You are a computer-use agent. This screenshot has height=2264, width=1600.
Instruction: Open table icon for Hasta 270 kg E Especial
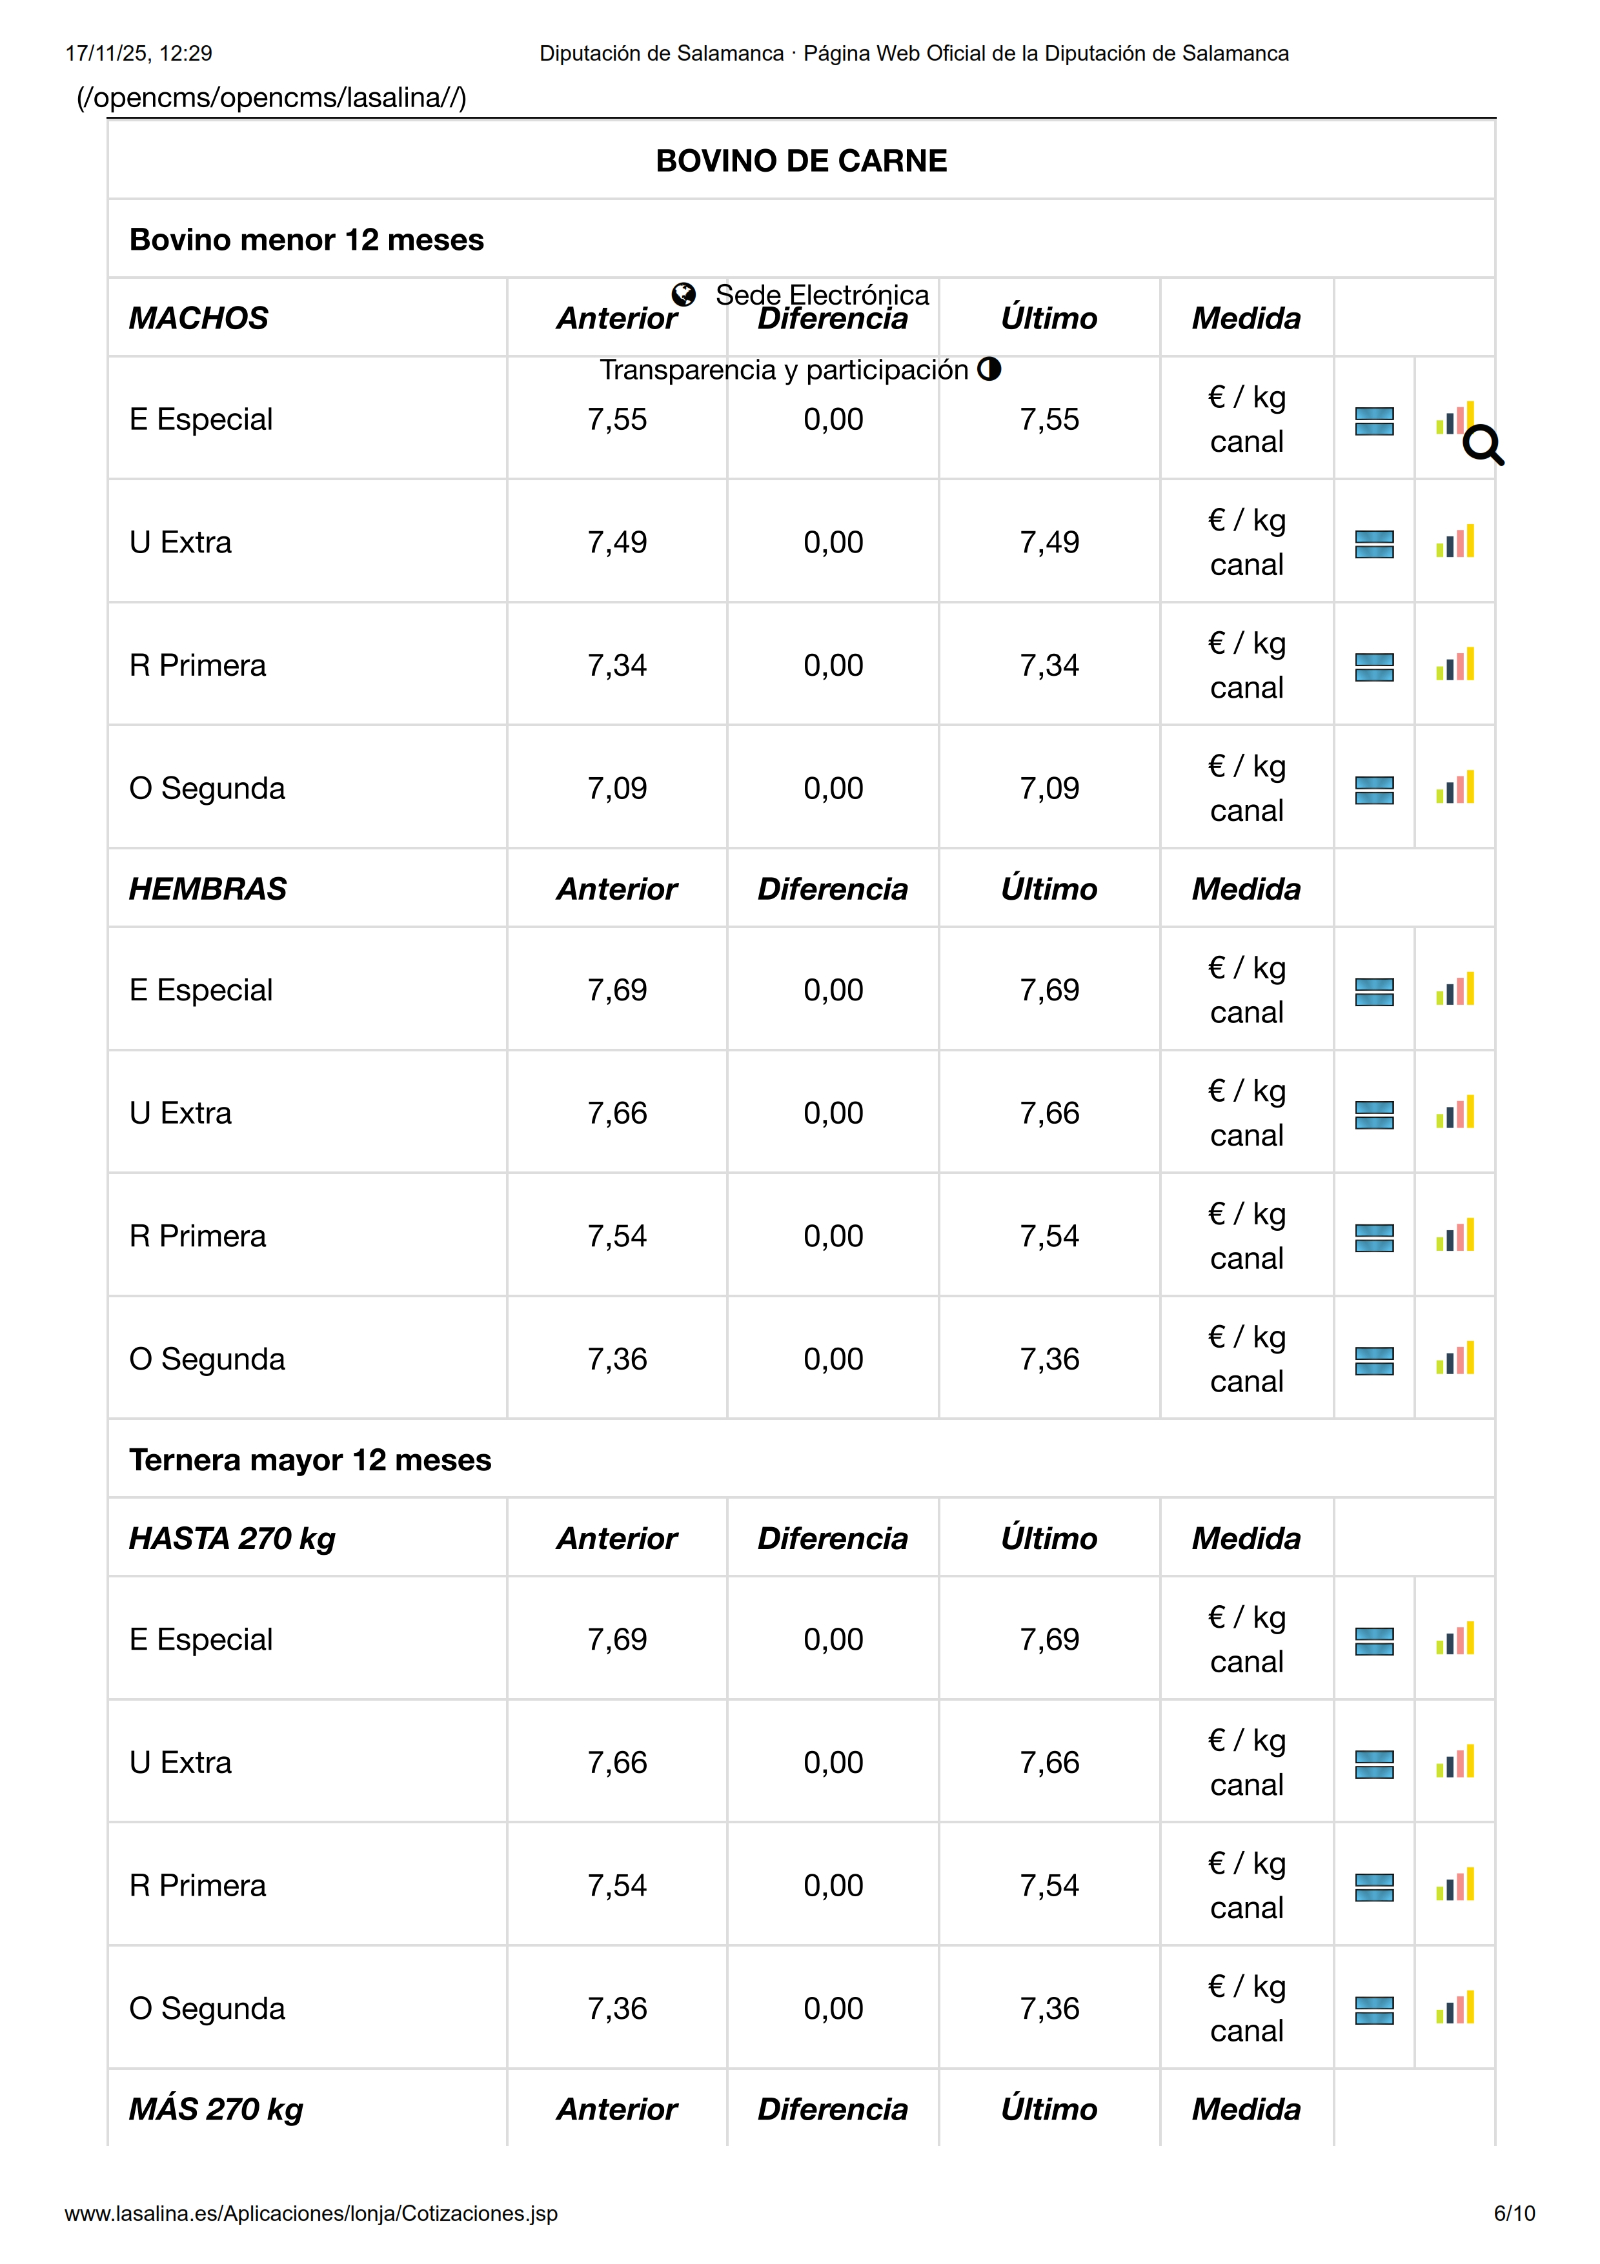click(x=1373, y=1641)
